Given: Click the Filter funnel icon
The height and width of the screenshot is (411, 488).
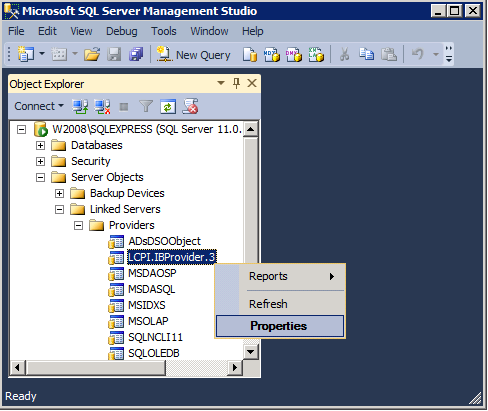Looking at the screenshot, I should [x=146, y=107].
